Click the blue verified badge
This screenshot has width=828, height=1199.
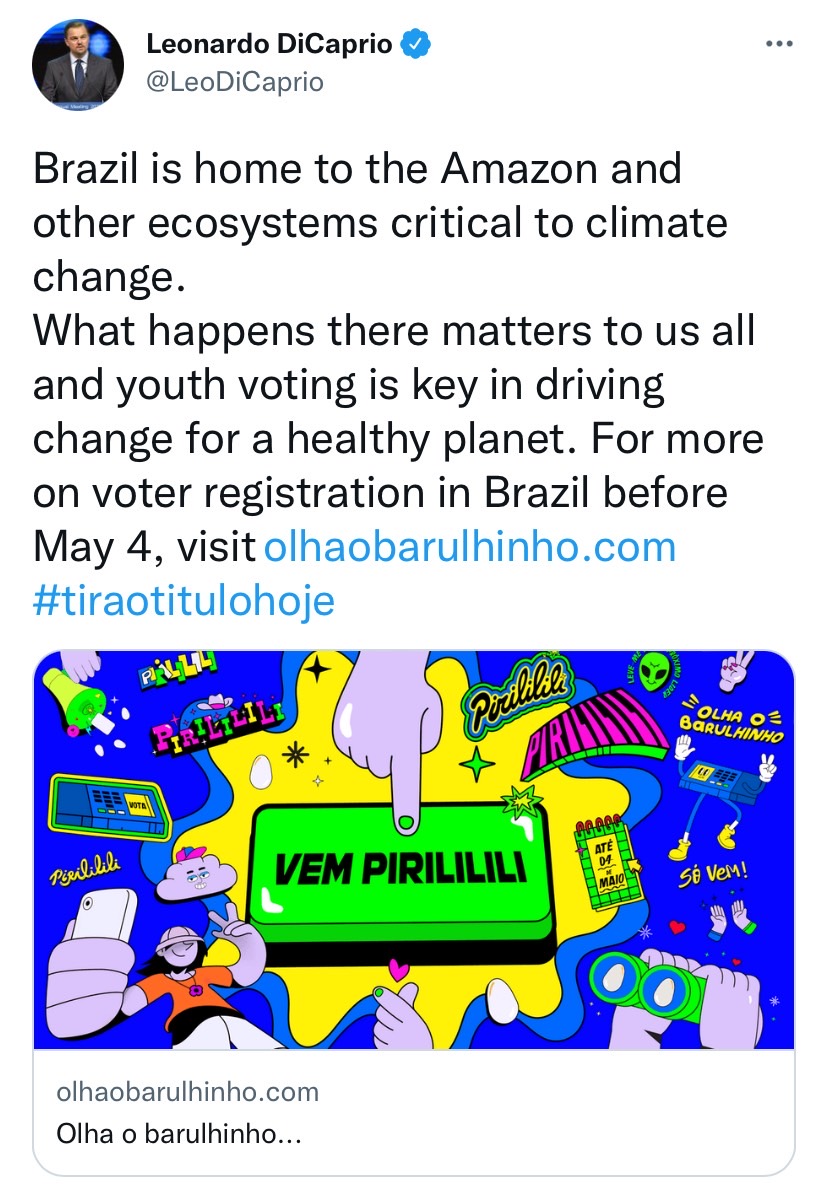[x=416, y=44]
